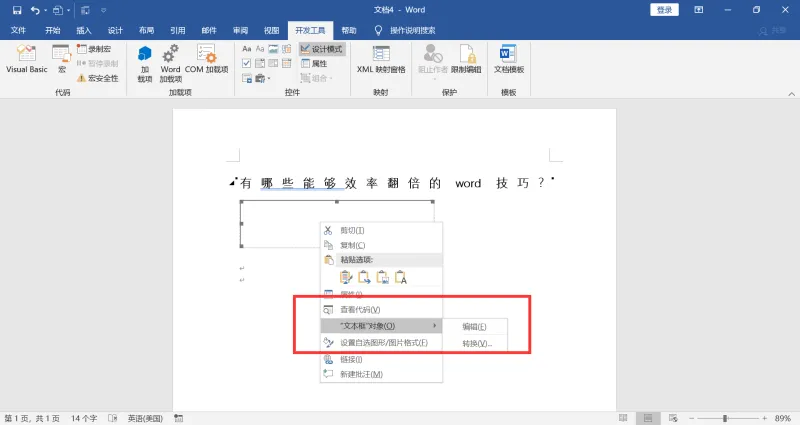Adjust the zoom slider thumb
Viewport: 800px width, 425px height.
click(x=724, y=418)
